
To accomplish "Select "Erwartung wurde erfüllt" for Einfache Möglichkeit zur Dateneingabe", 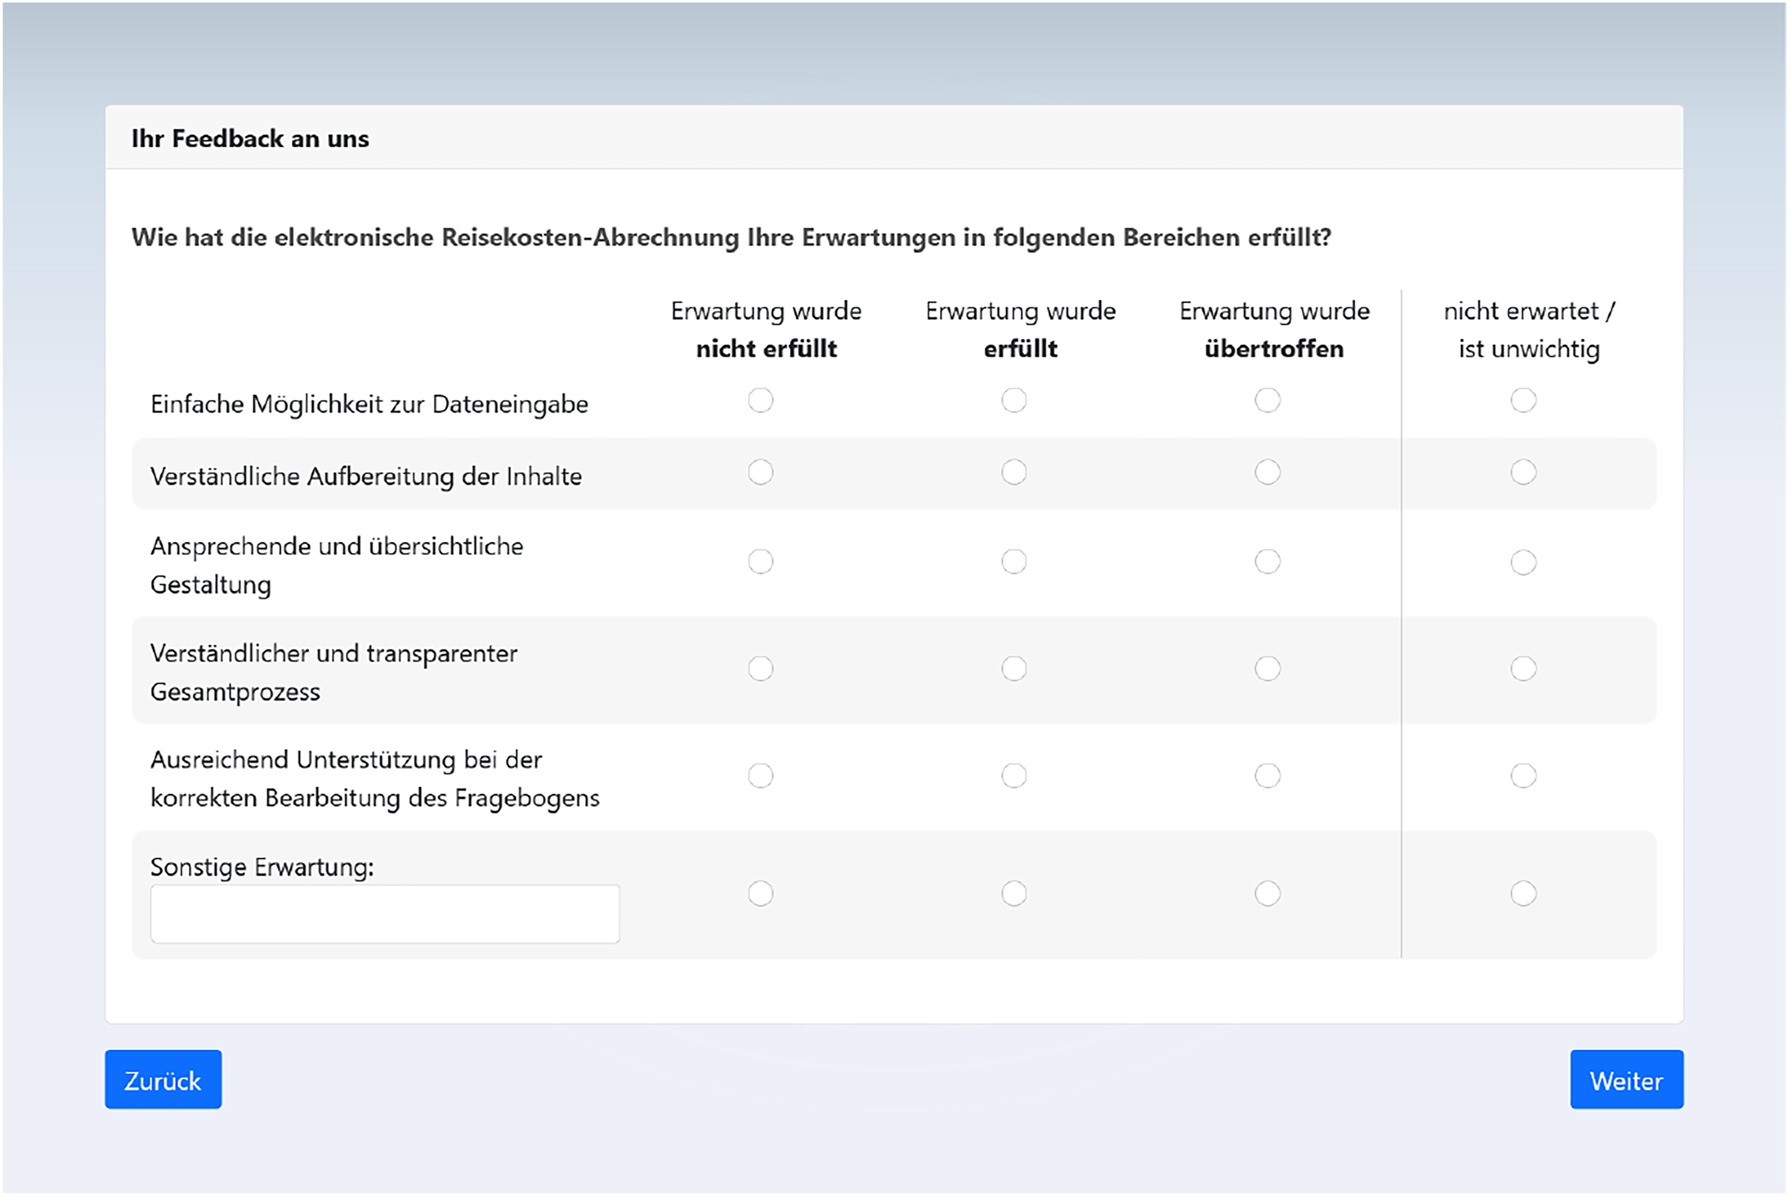I will click(1014, 400).
